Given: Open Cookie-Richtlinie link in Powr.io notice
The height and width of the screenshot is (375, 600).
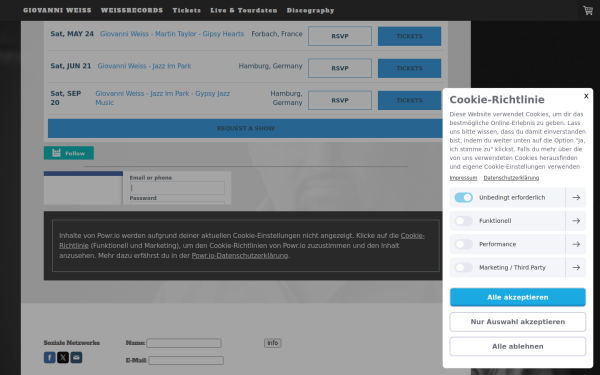Looking at the screenshot, I should click(242, 240).
